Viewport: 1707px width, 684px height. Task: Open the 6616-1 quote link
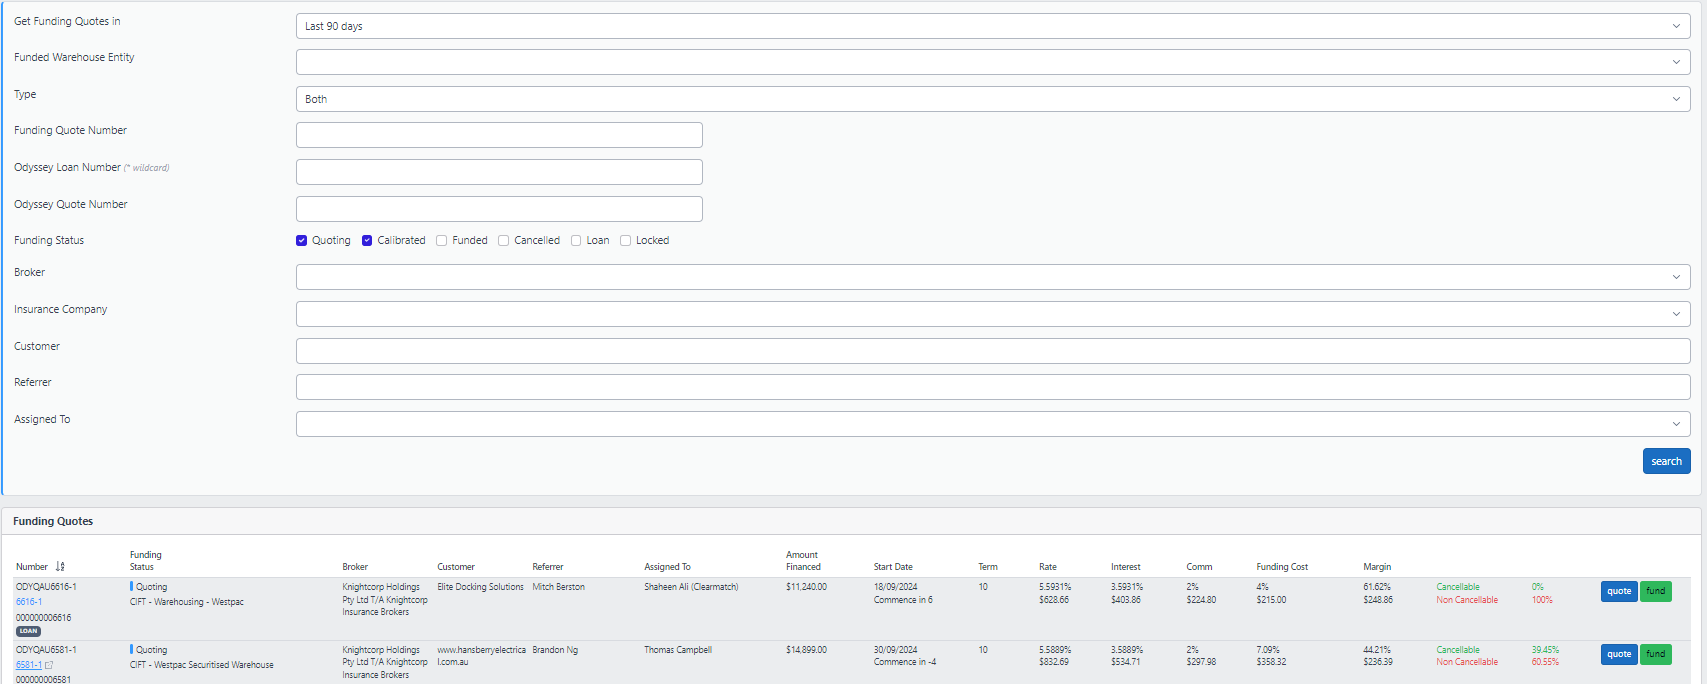(29, 602)
